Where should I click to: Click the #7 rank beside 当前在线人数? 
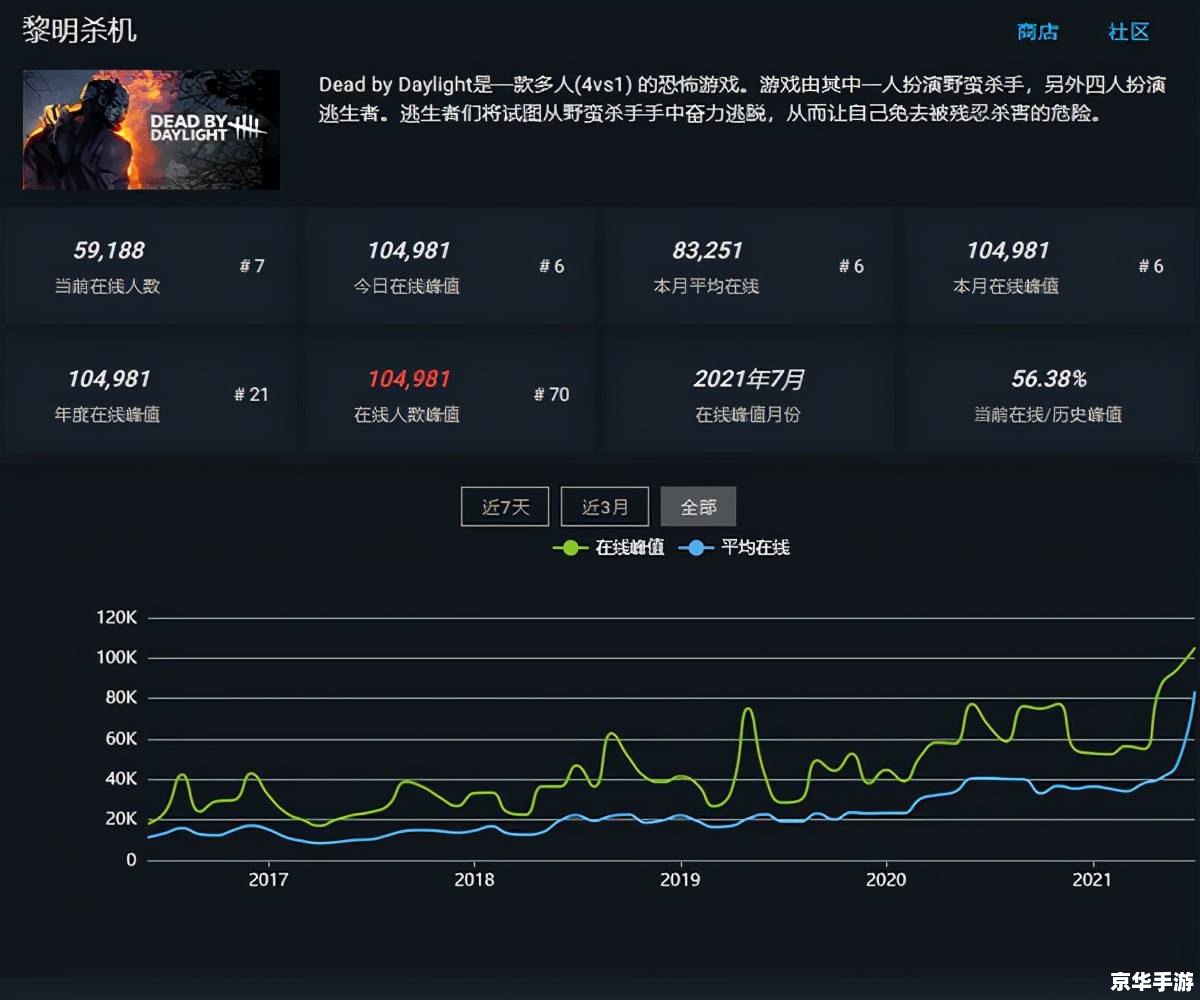pyautogui.click(x=252, y=266)
